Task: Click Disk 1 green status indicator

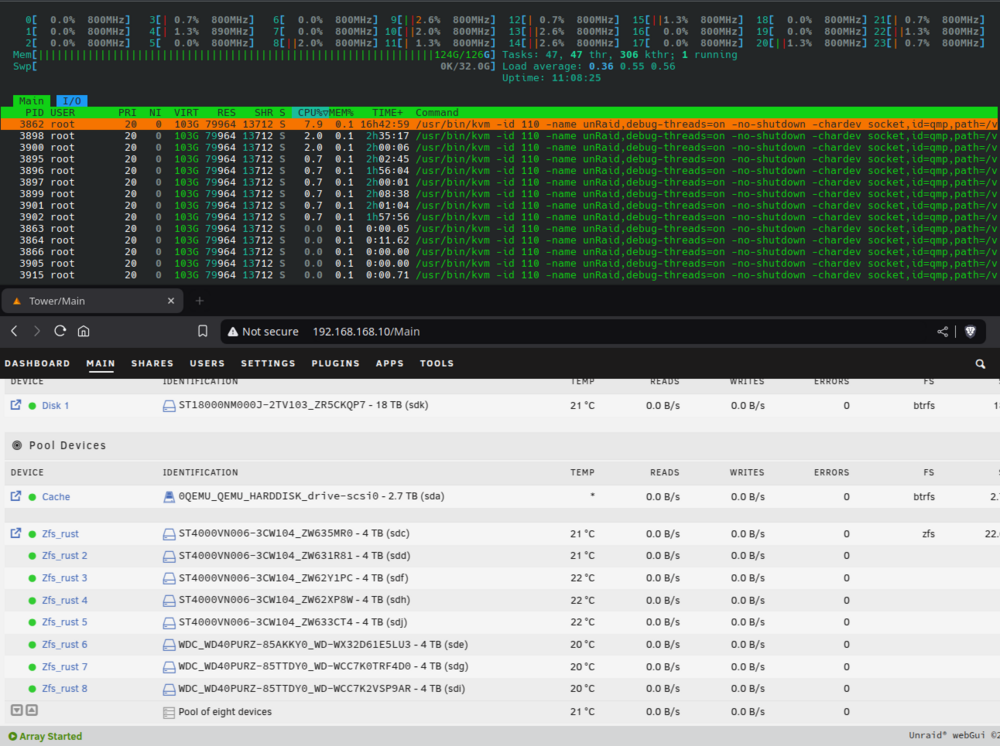Action: click(x=32, y=406)
